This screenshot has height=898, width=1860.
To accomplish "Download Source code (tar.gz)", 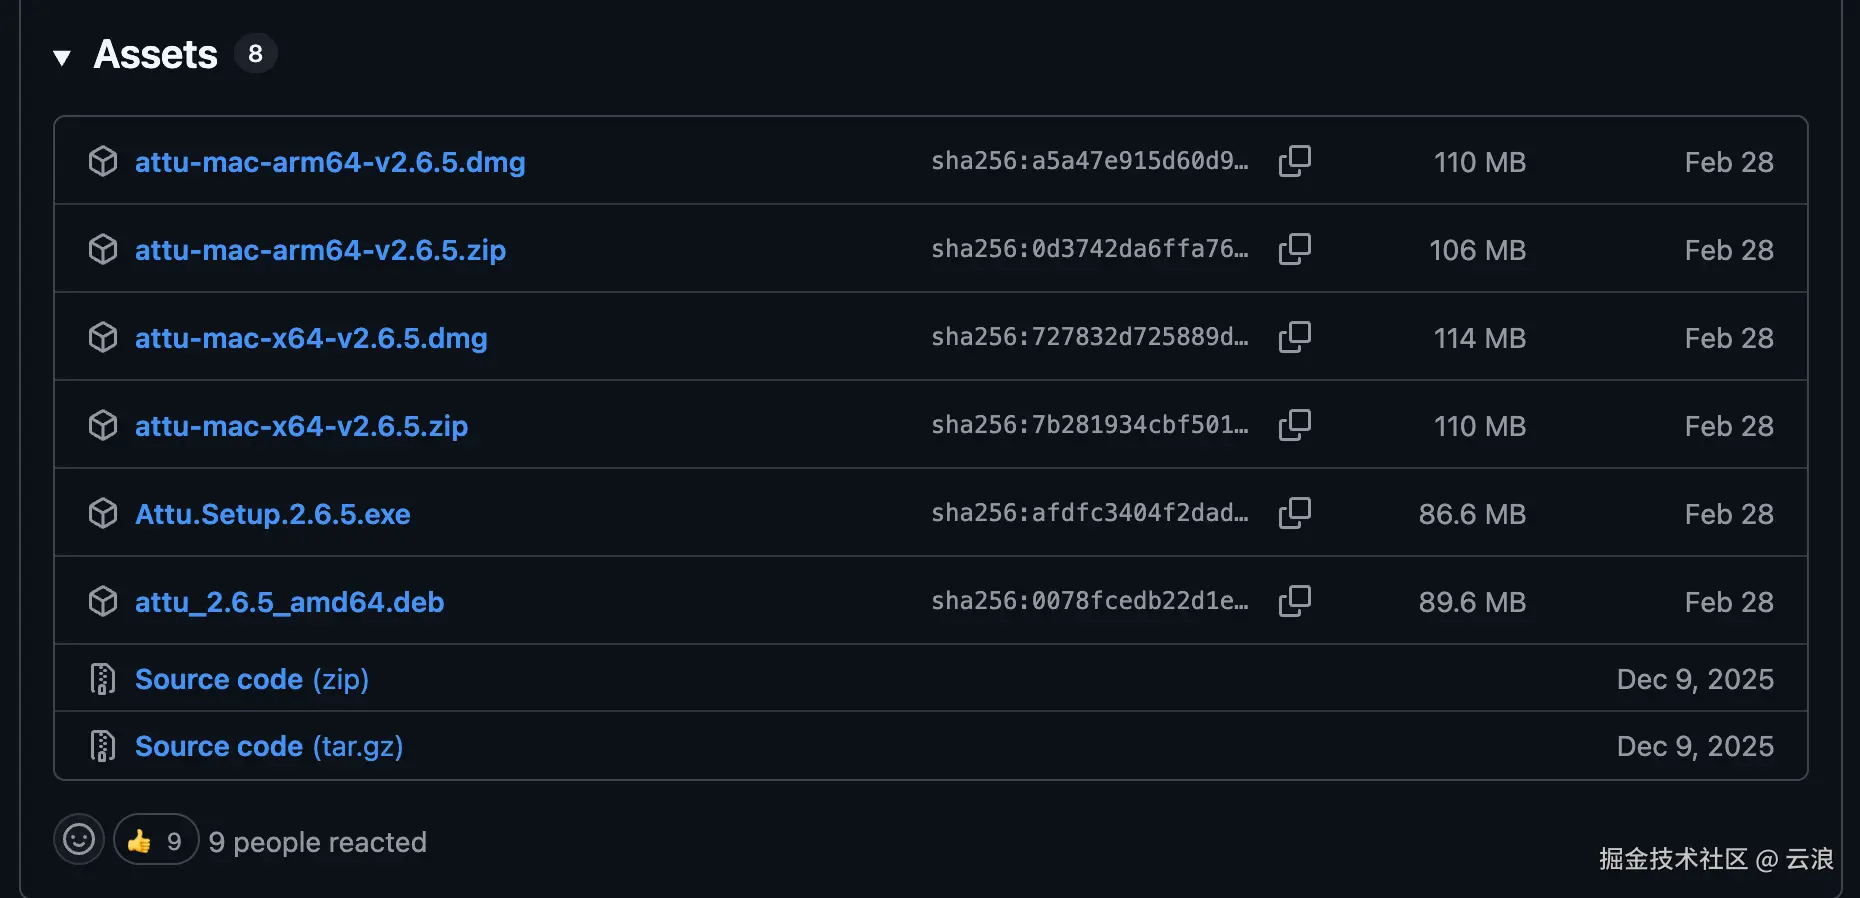I will coord(269,746).
